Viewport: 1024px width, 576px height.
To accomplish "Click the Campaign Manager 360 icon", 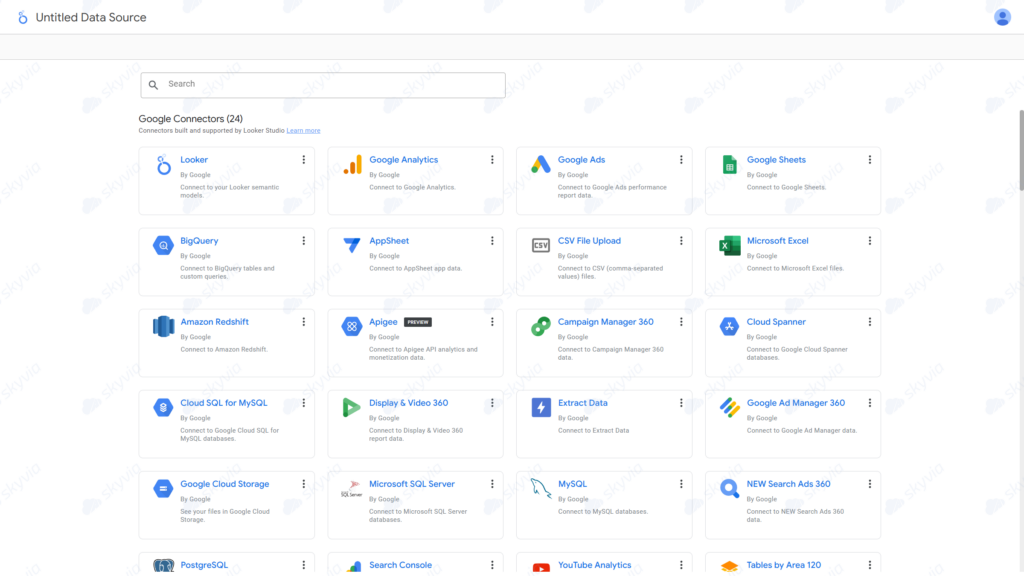I will click(x=541, y=327).
